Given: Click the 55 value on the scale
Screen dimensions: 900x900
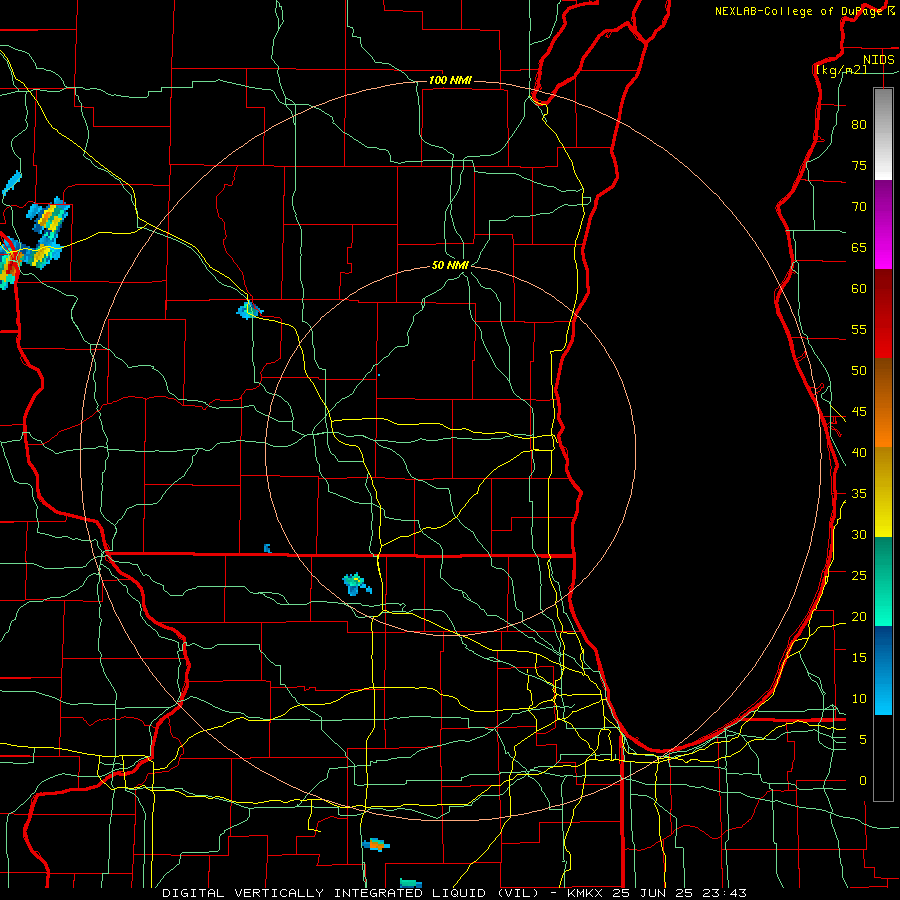Looking at the screenshot, I should pos(859,329).
